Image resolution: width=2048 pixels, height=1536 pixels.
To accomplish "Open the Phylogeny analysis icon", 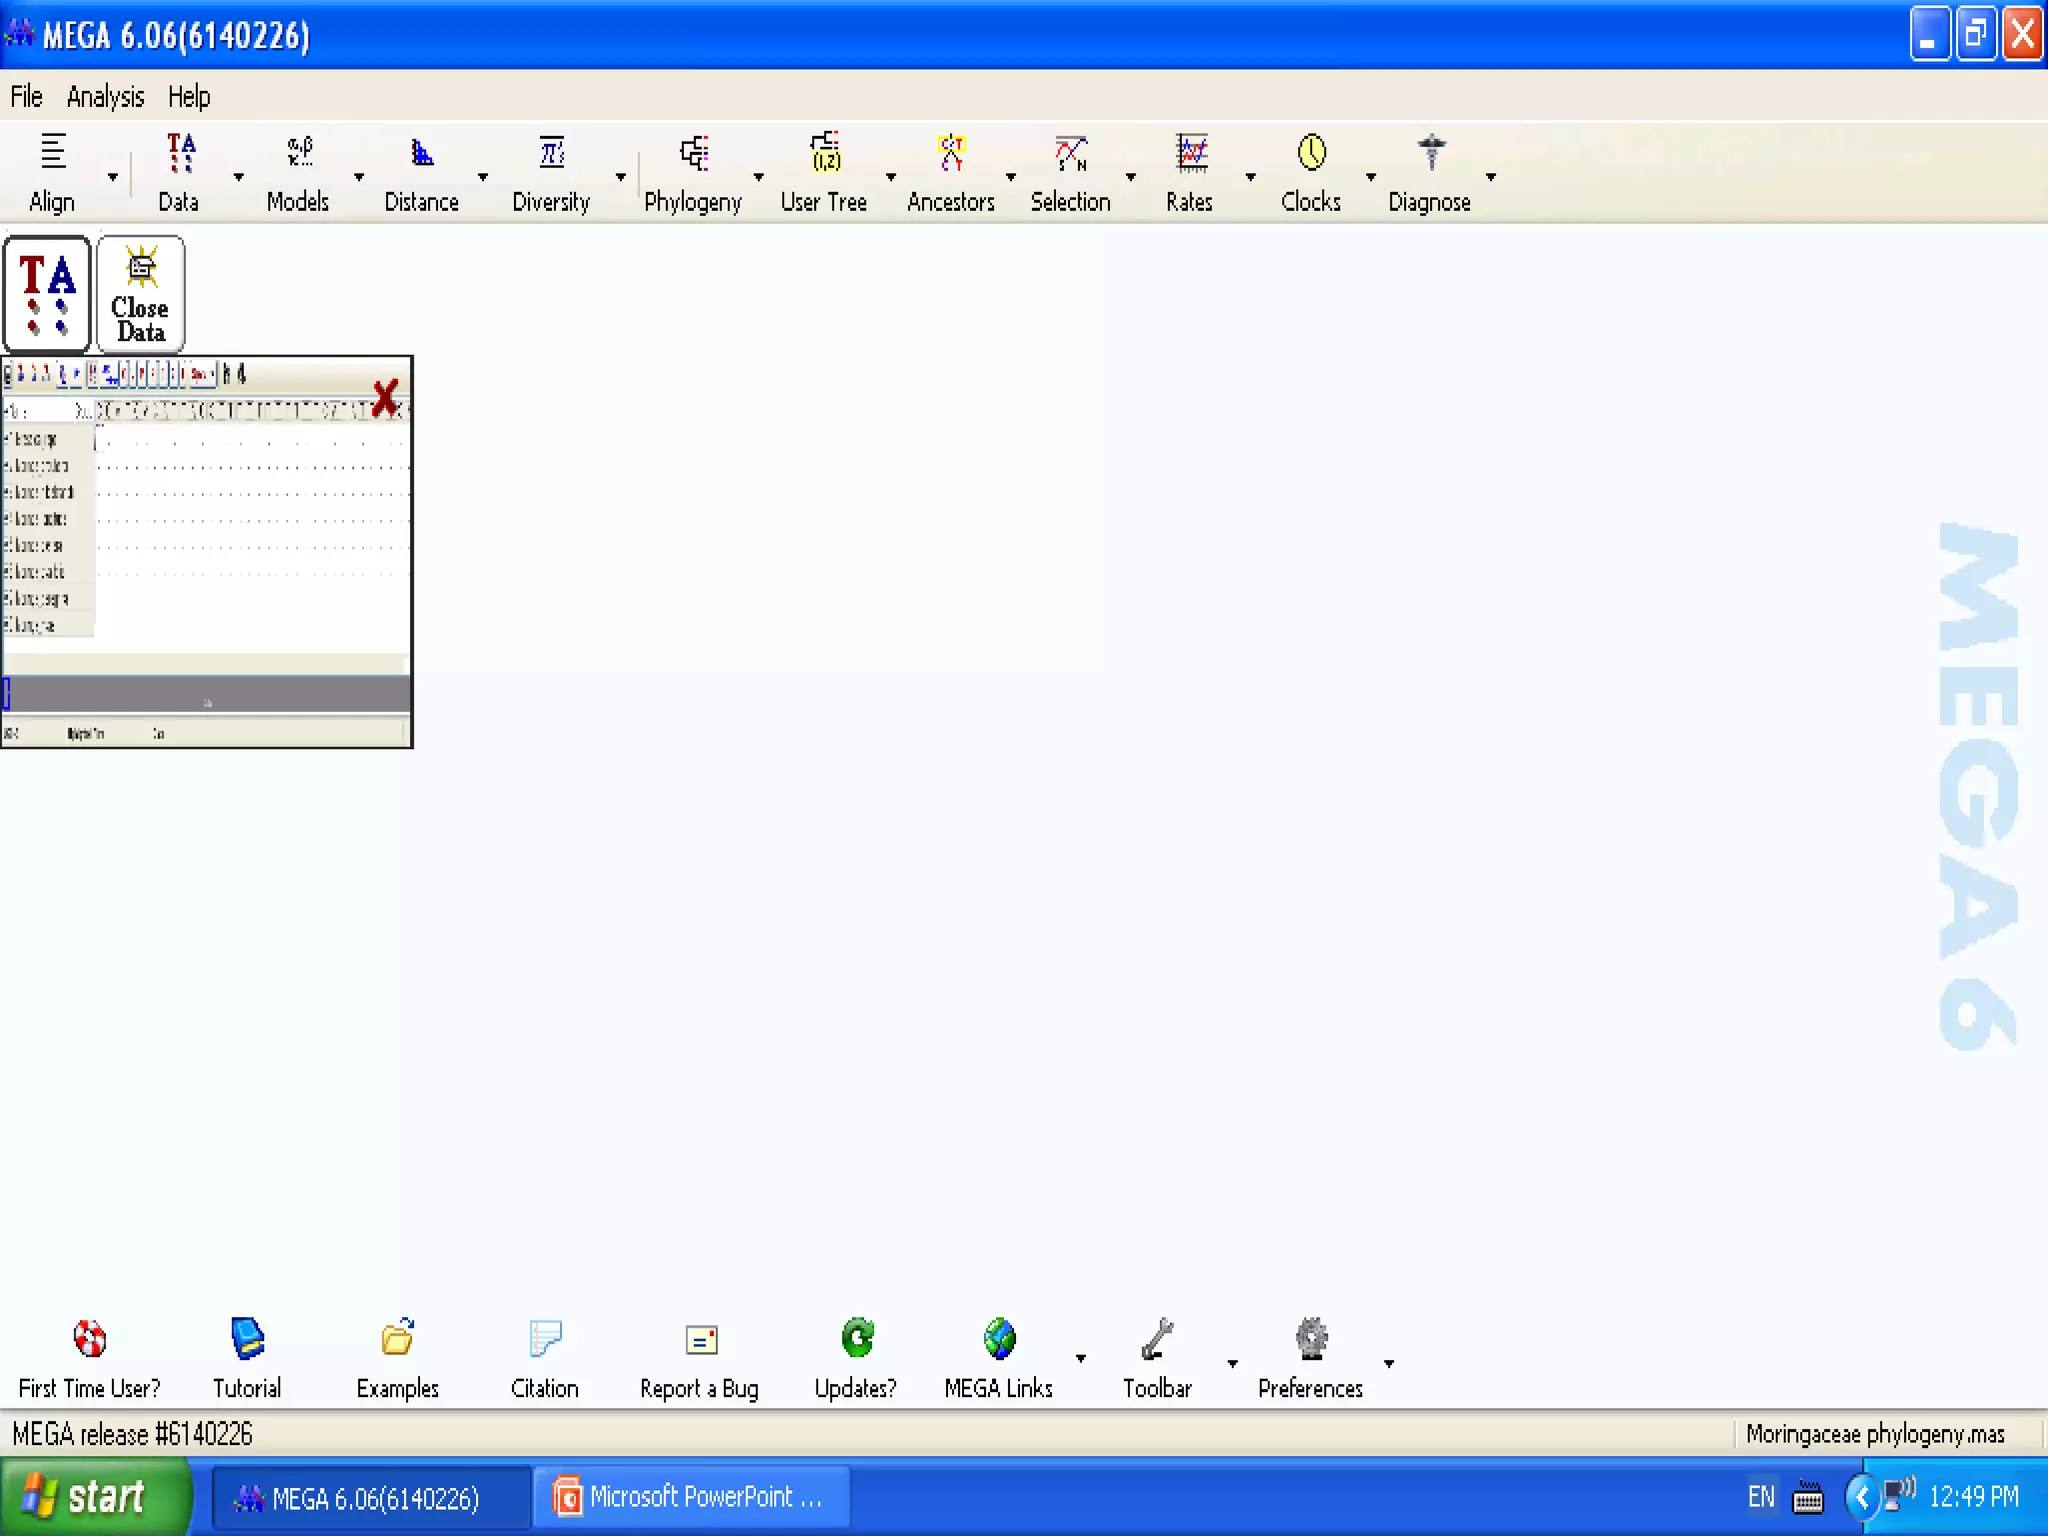I will point(693,154).
